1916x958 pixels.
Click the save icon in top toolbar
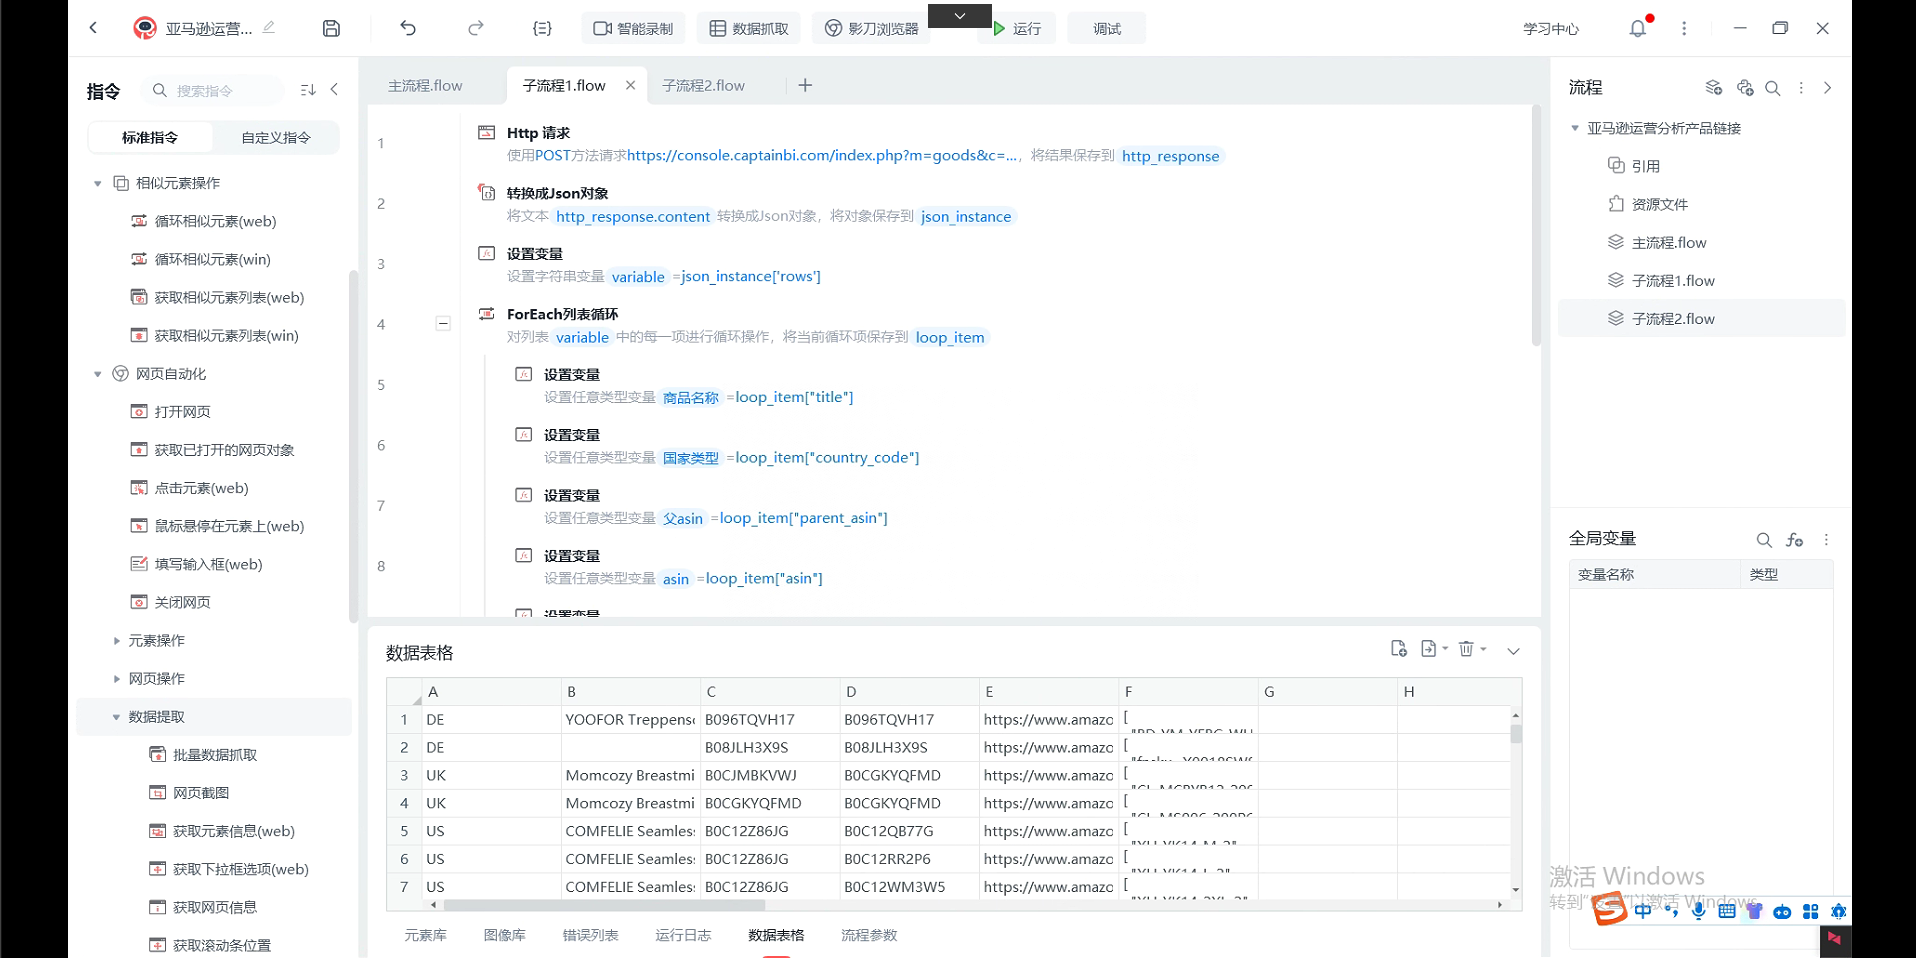[331, 29]
